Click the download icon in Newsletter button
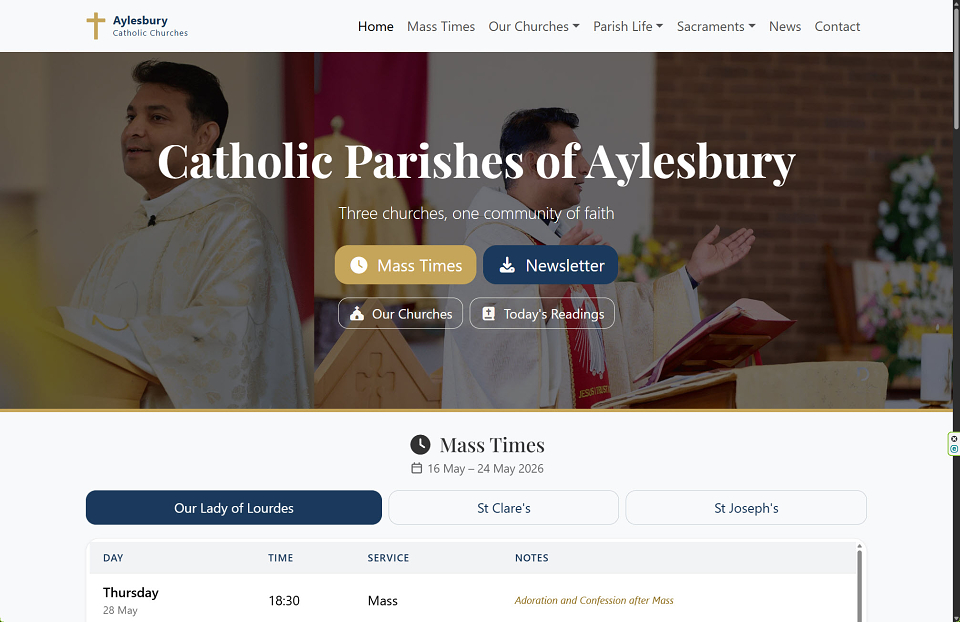960x622 pixels. point(507,265)
